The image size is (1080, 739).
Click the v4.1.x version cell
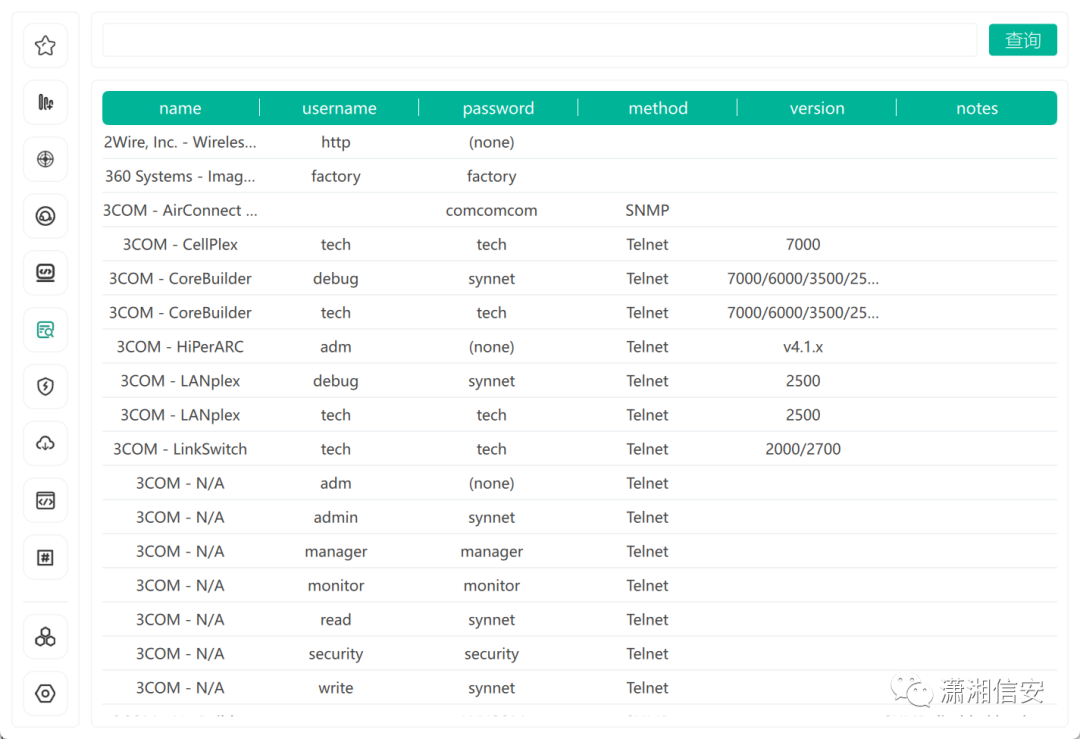click(802, 347)
